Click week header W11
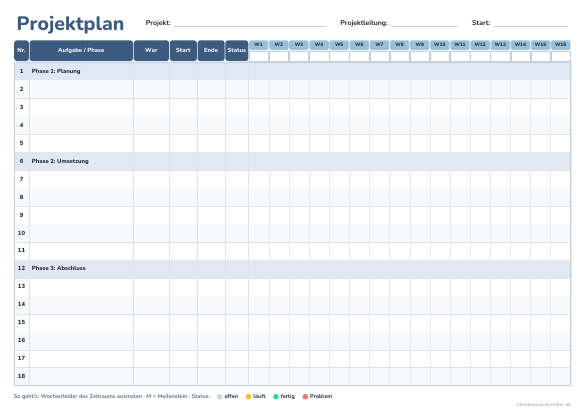The height and width of the screenshot is (414, 585). [460, 45]
